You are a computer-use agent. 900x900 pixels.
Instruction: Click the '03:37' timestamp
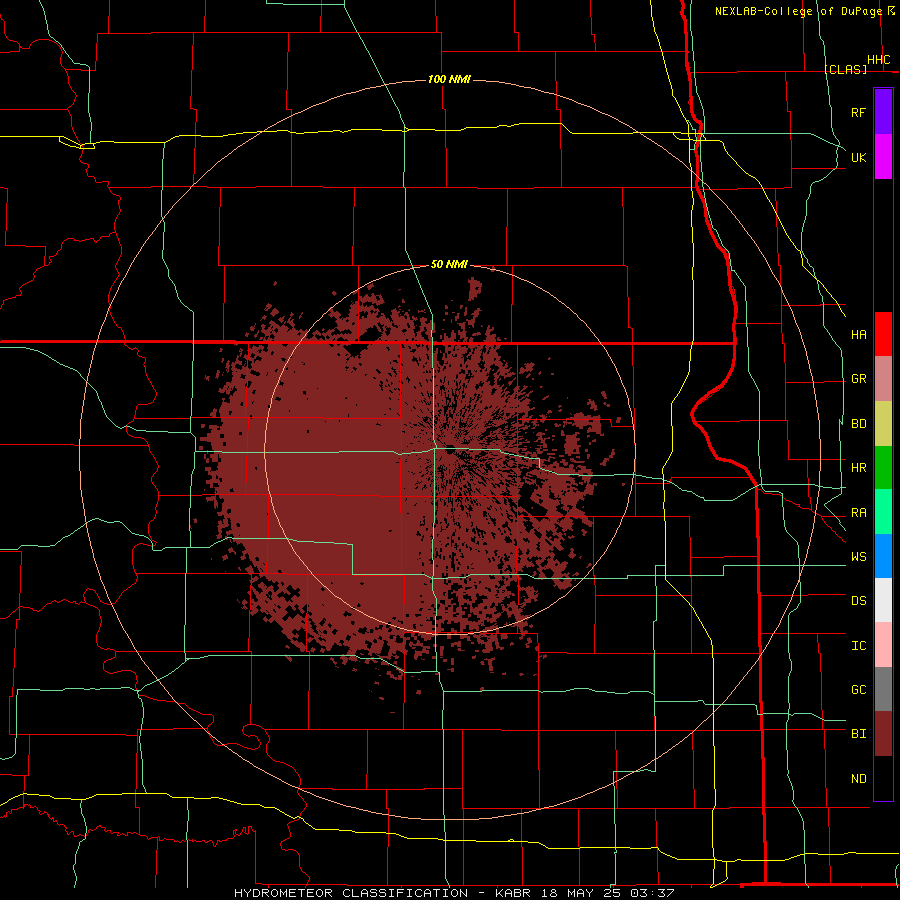[x=652, y=893]
